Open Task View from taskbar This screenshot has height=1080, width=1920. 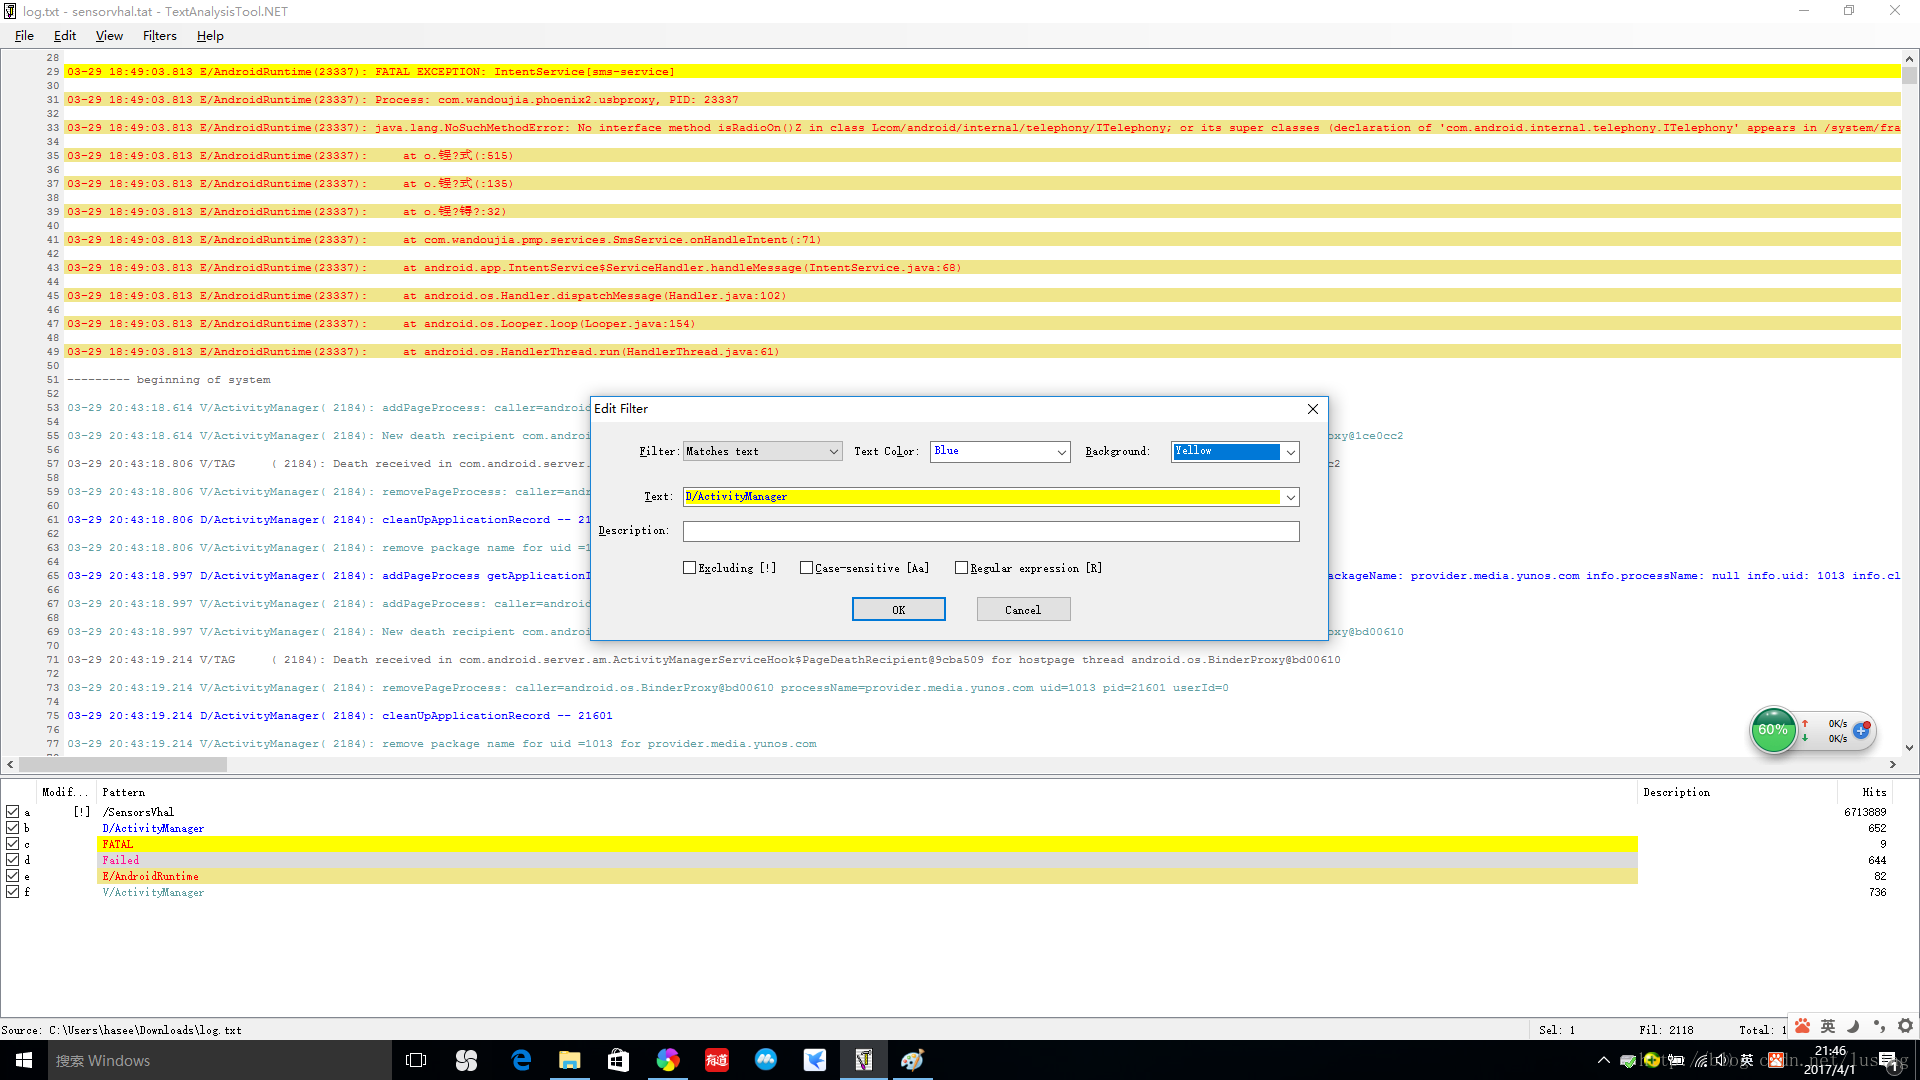[x=416, y=1060]
